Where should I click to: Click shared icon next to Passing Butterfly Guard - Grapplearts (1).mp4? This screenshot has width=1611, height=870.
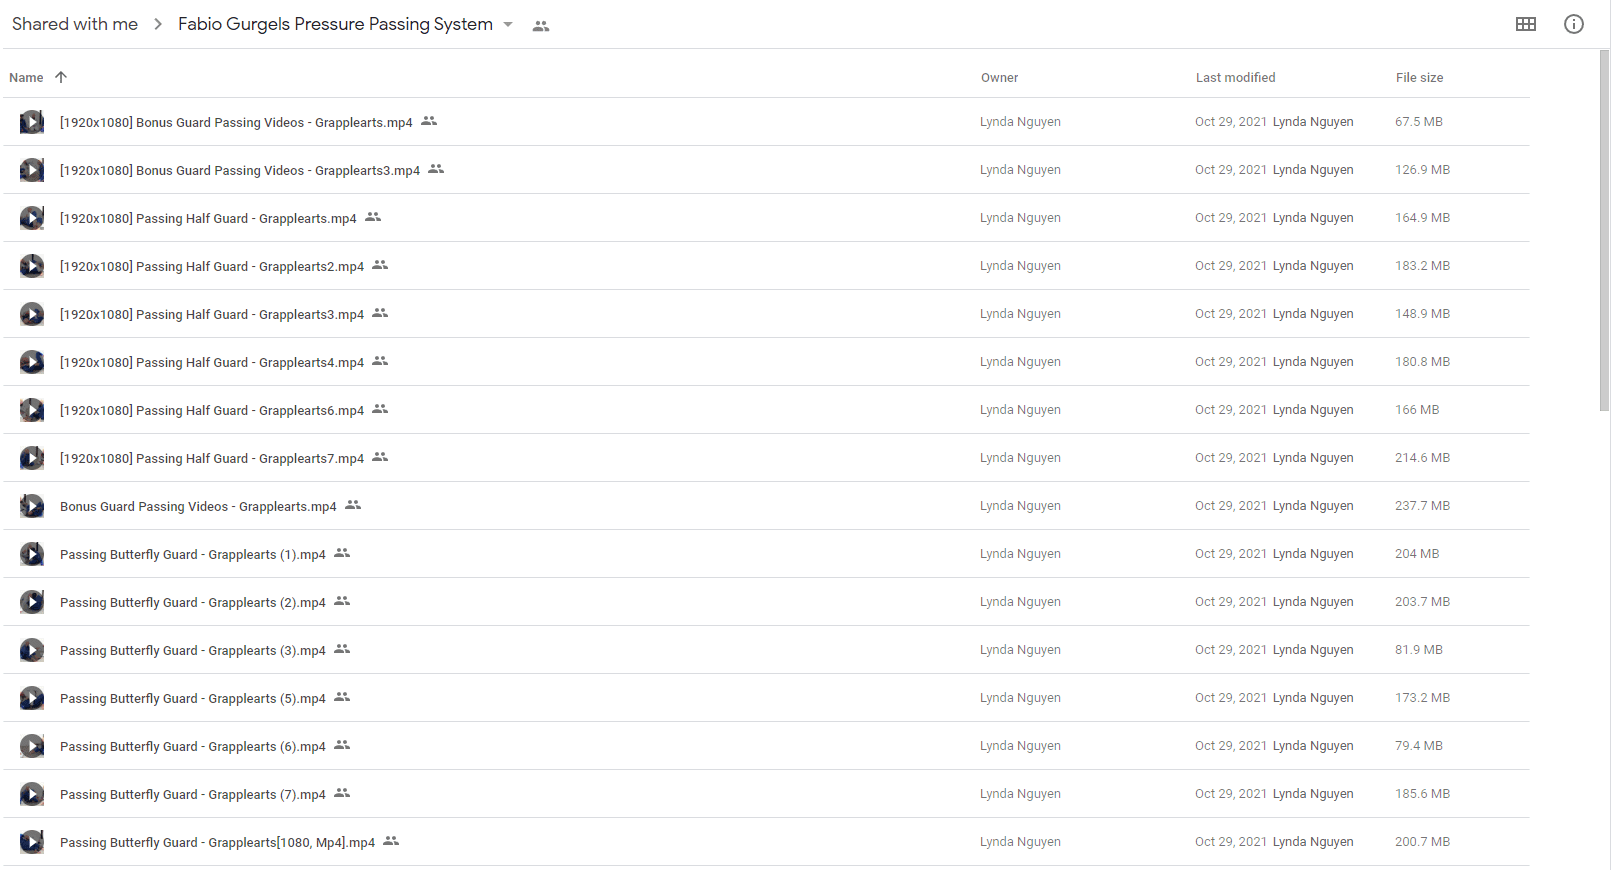[x=342, y=553]
